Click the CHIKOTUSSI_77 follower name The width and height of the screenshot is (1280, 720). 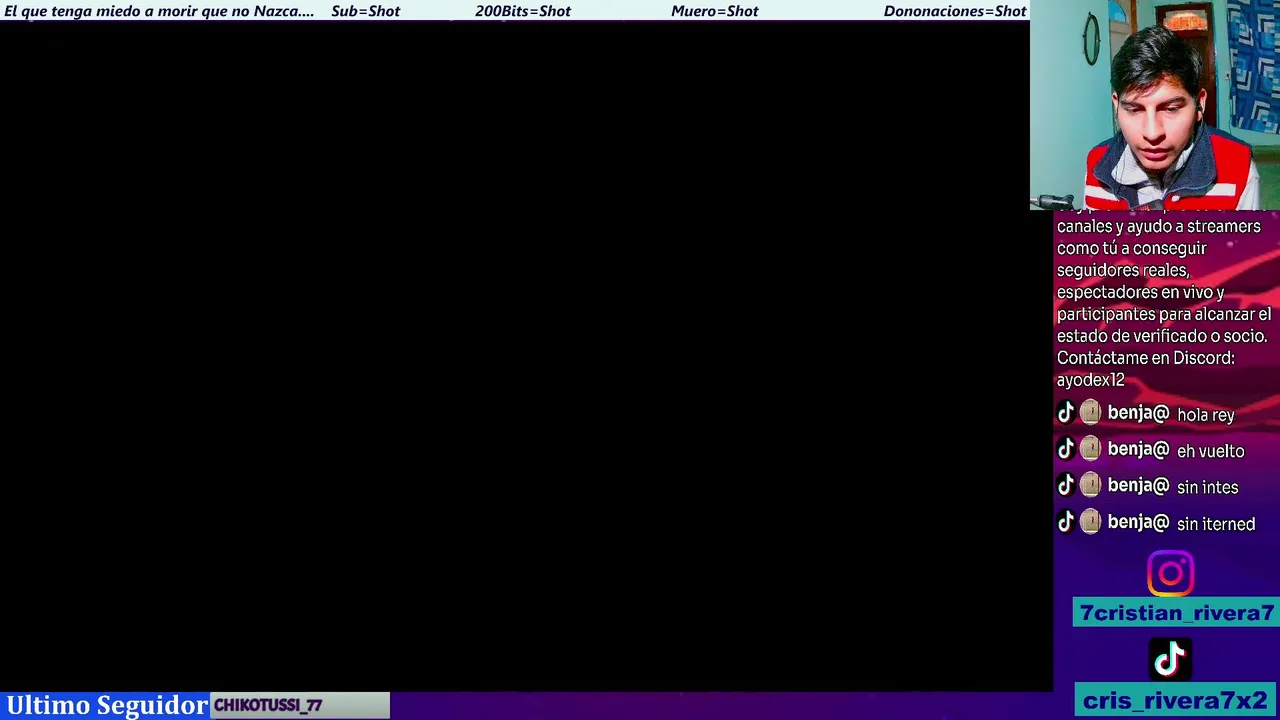(x=268, y=705)
